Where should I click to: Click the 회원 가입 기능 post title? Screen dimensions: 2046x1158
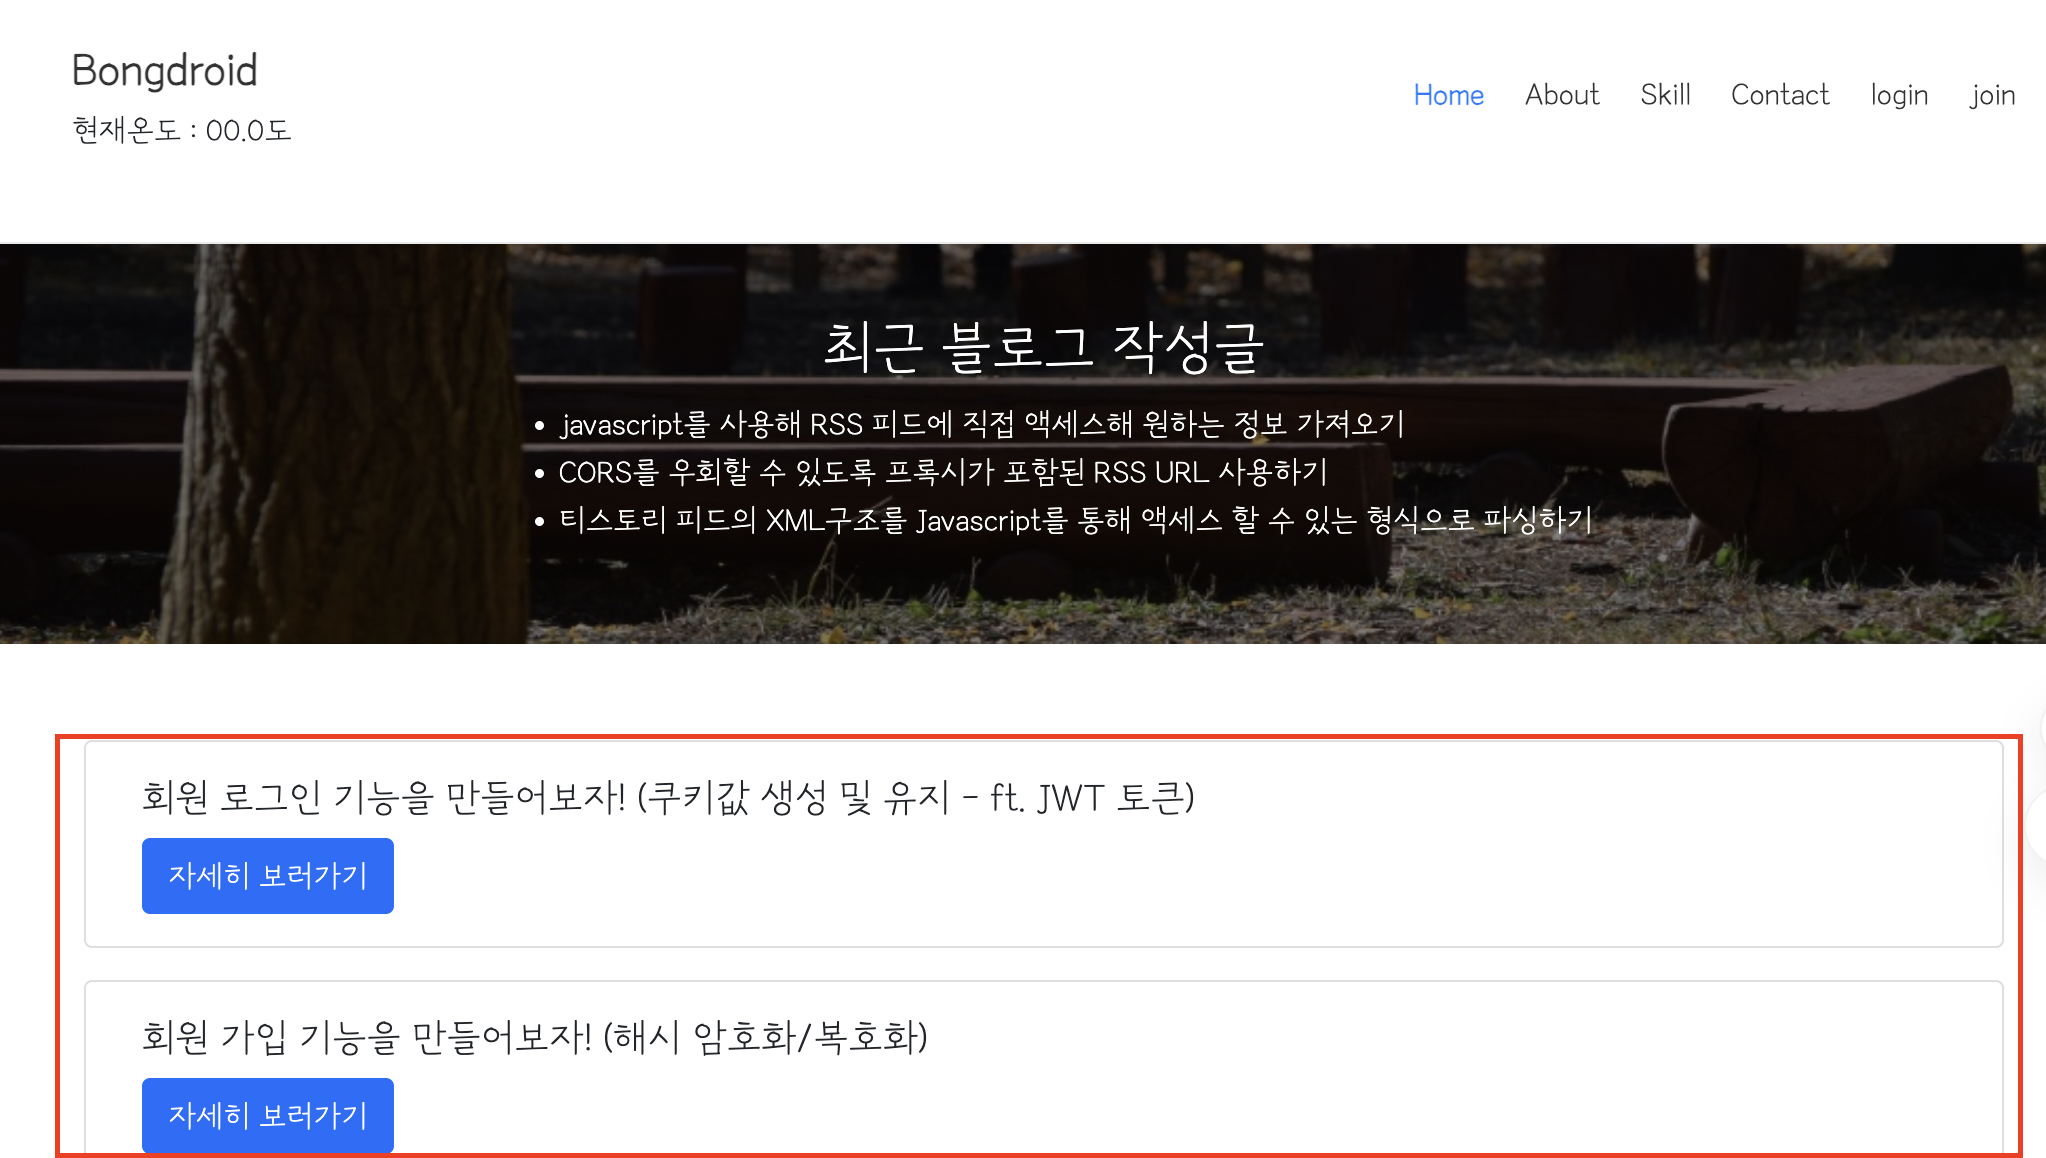click(535, 1037)
